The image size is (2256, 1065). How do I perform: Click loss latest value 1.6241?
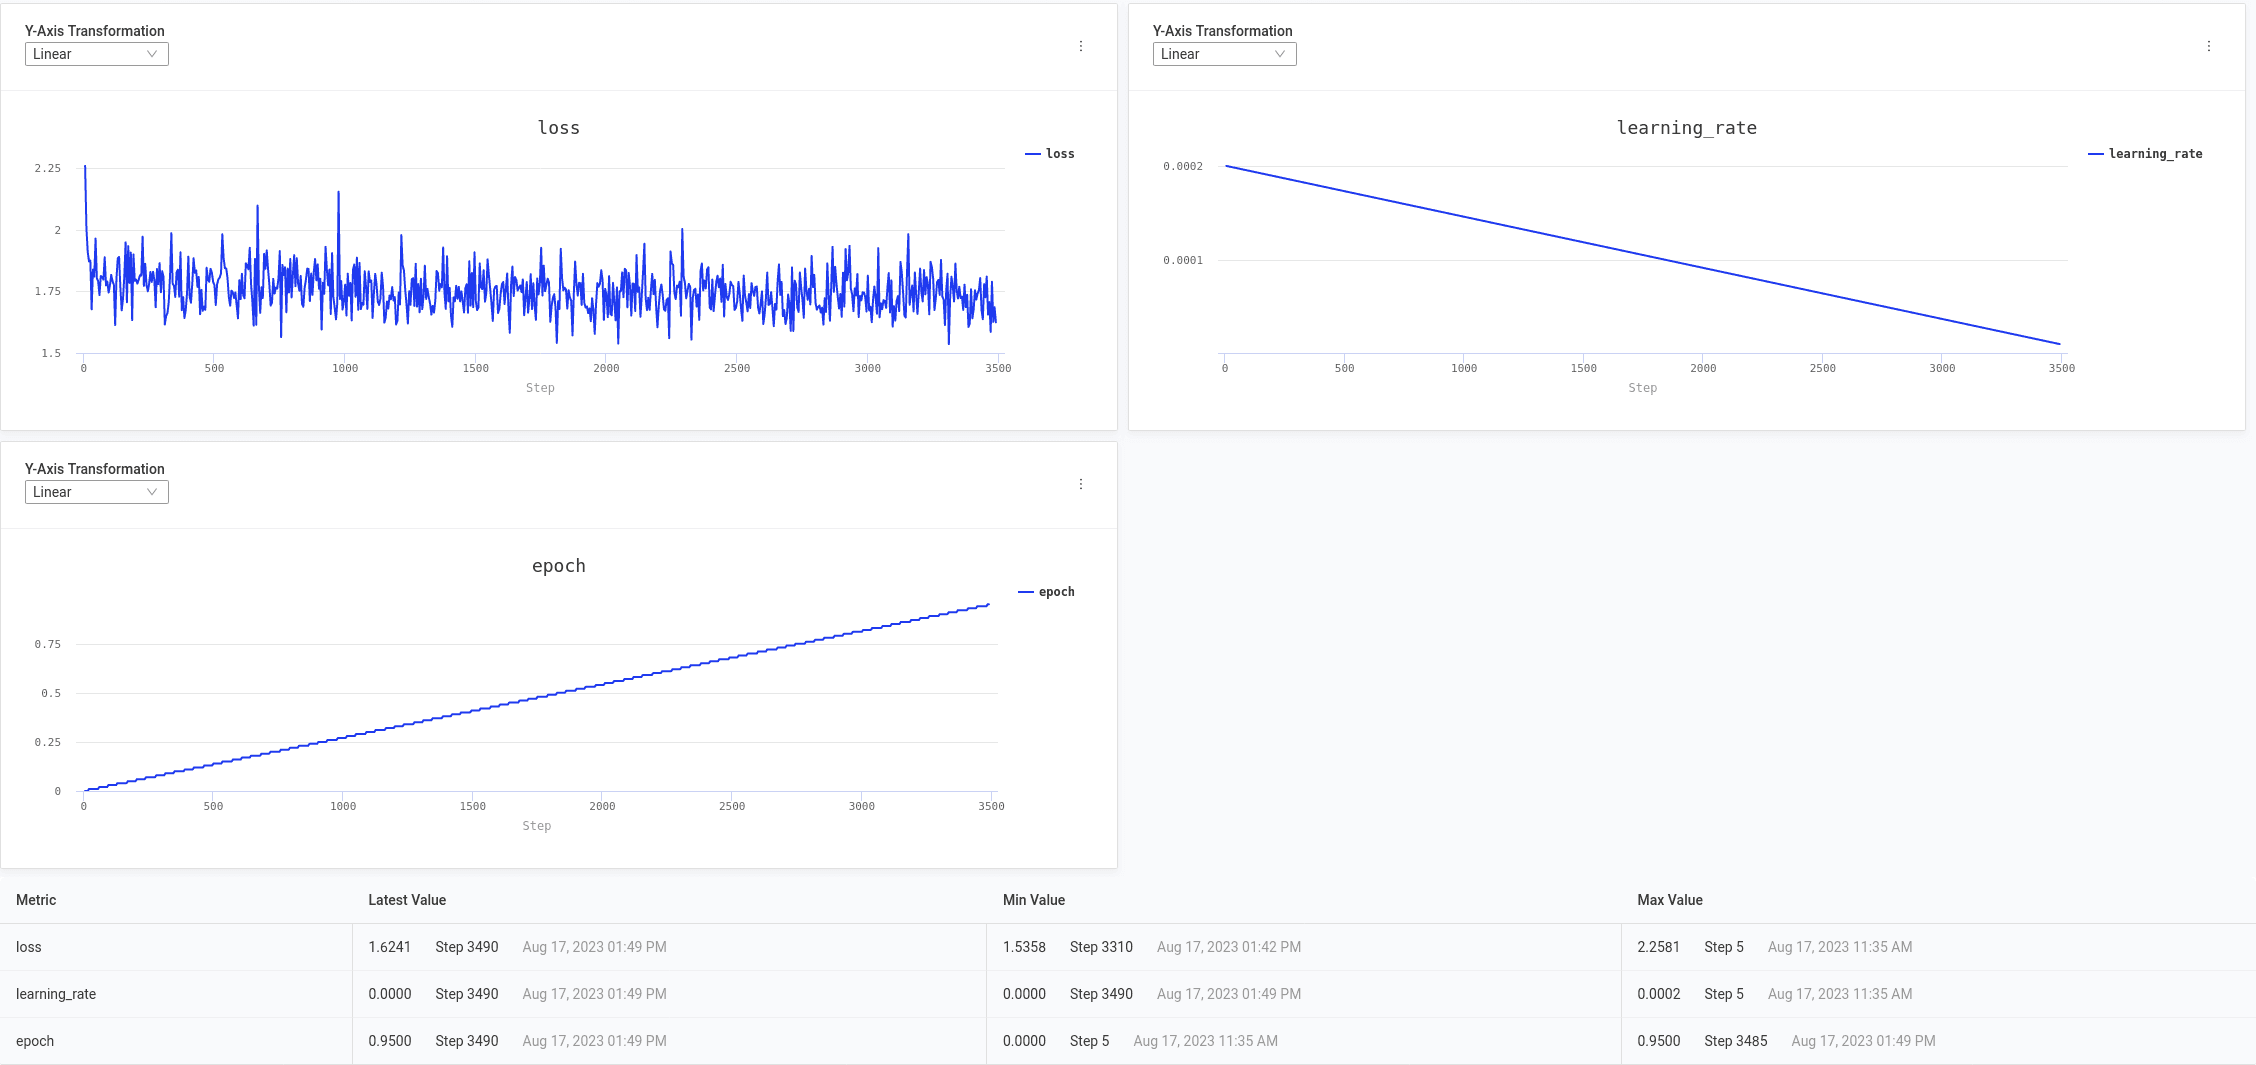point(390,947)
